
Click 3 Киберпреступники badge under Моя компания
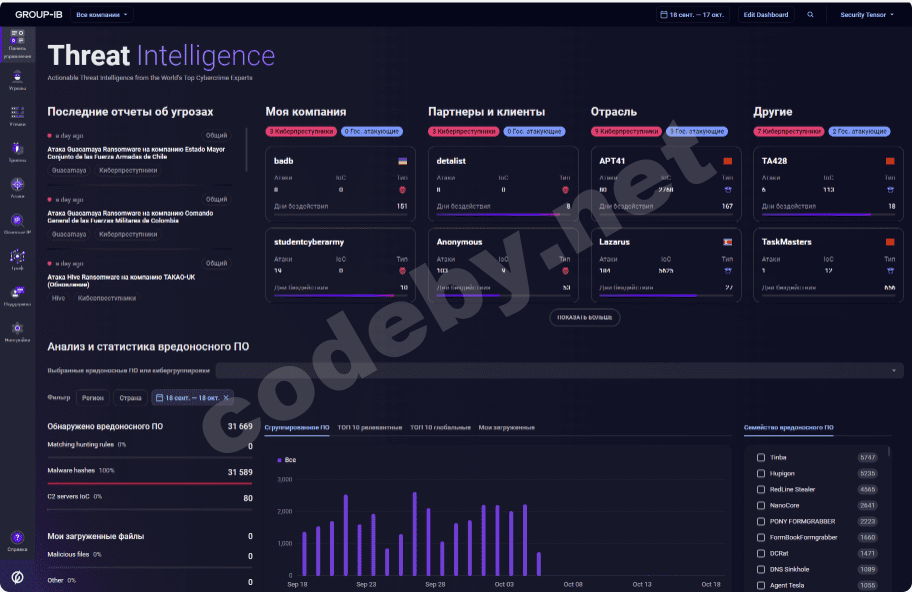click(x=301, y=131)
